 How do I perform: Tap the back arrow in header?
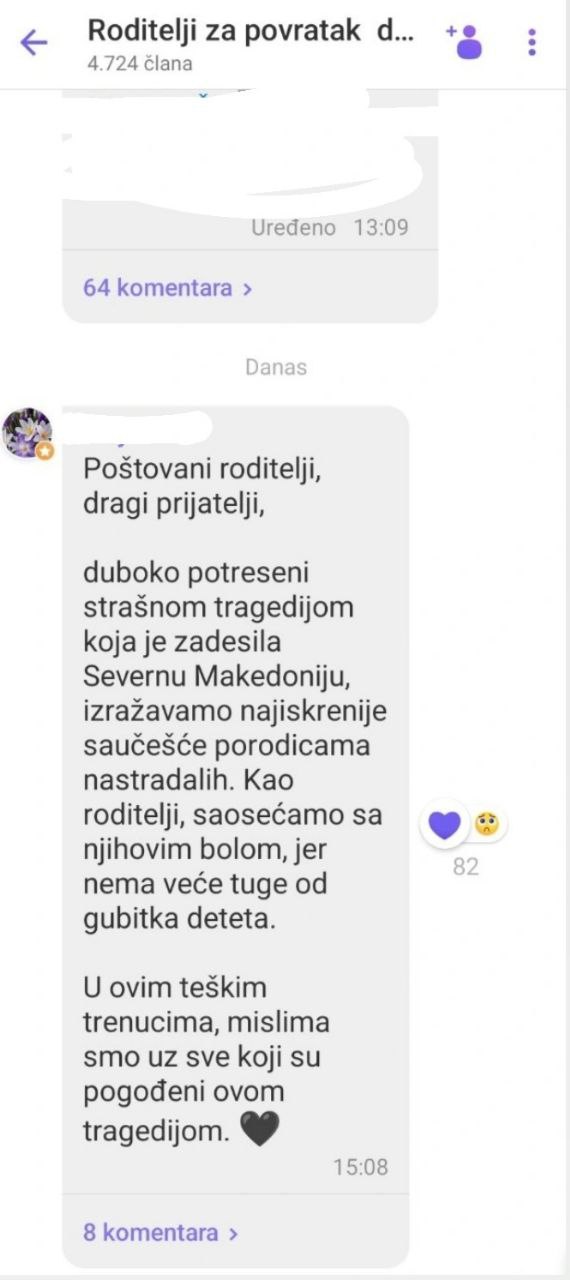[x=34, y=43]
